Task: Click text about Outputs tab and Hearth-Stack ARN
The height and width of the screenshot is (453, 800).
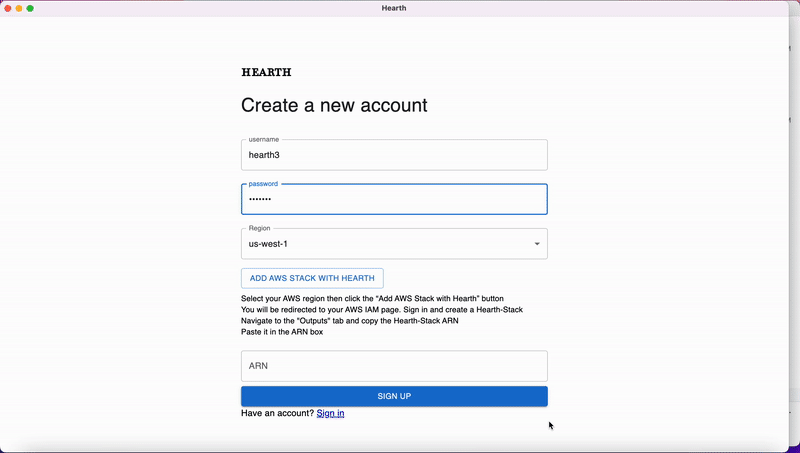Action: coord(349,321)
